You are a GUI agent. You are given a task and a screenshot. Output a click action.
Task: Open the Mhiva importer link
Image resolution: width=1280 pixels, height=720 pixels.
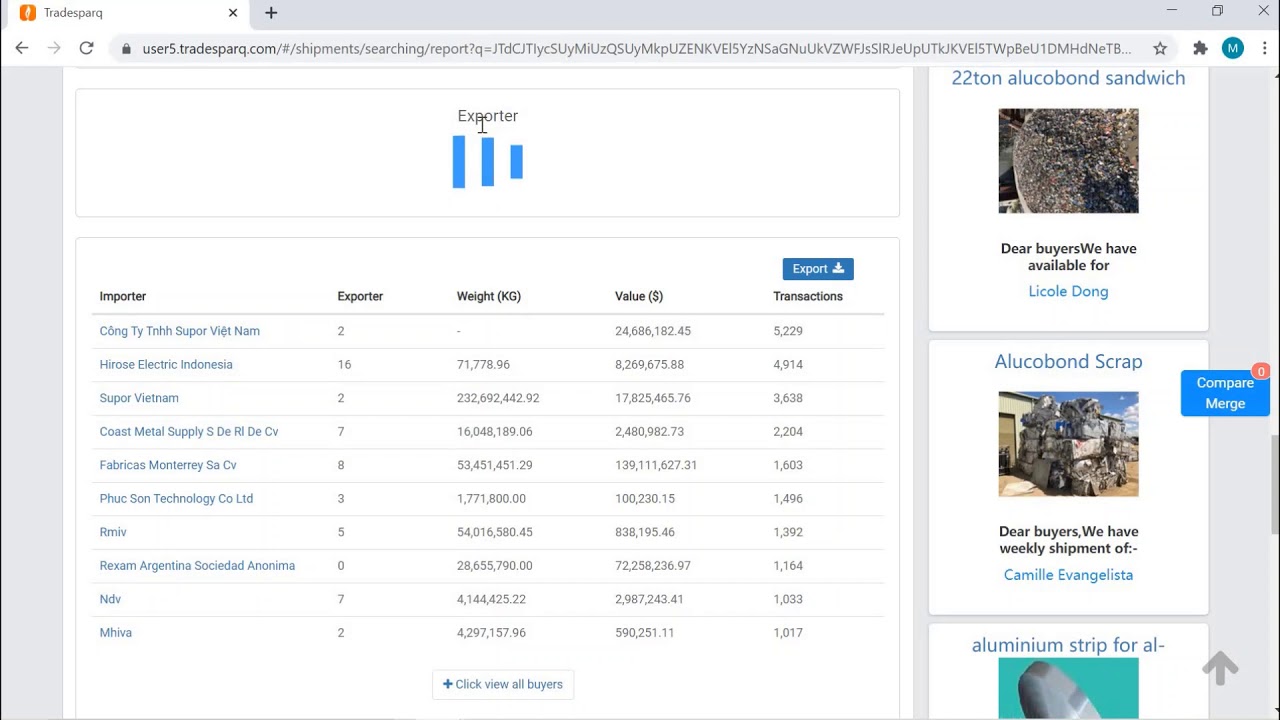pyautogui.click(x=116, y=632)
